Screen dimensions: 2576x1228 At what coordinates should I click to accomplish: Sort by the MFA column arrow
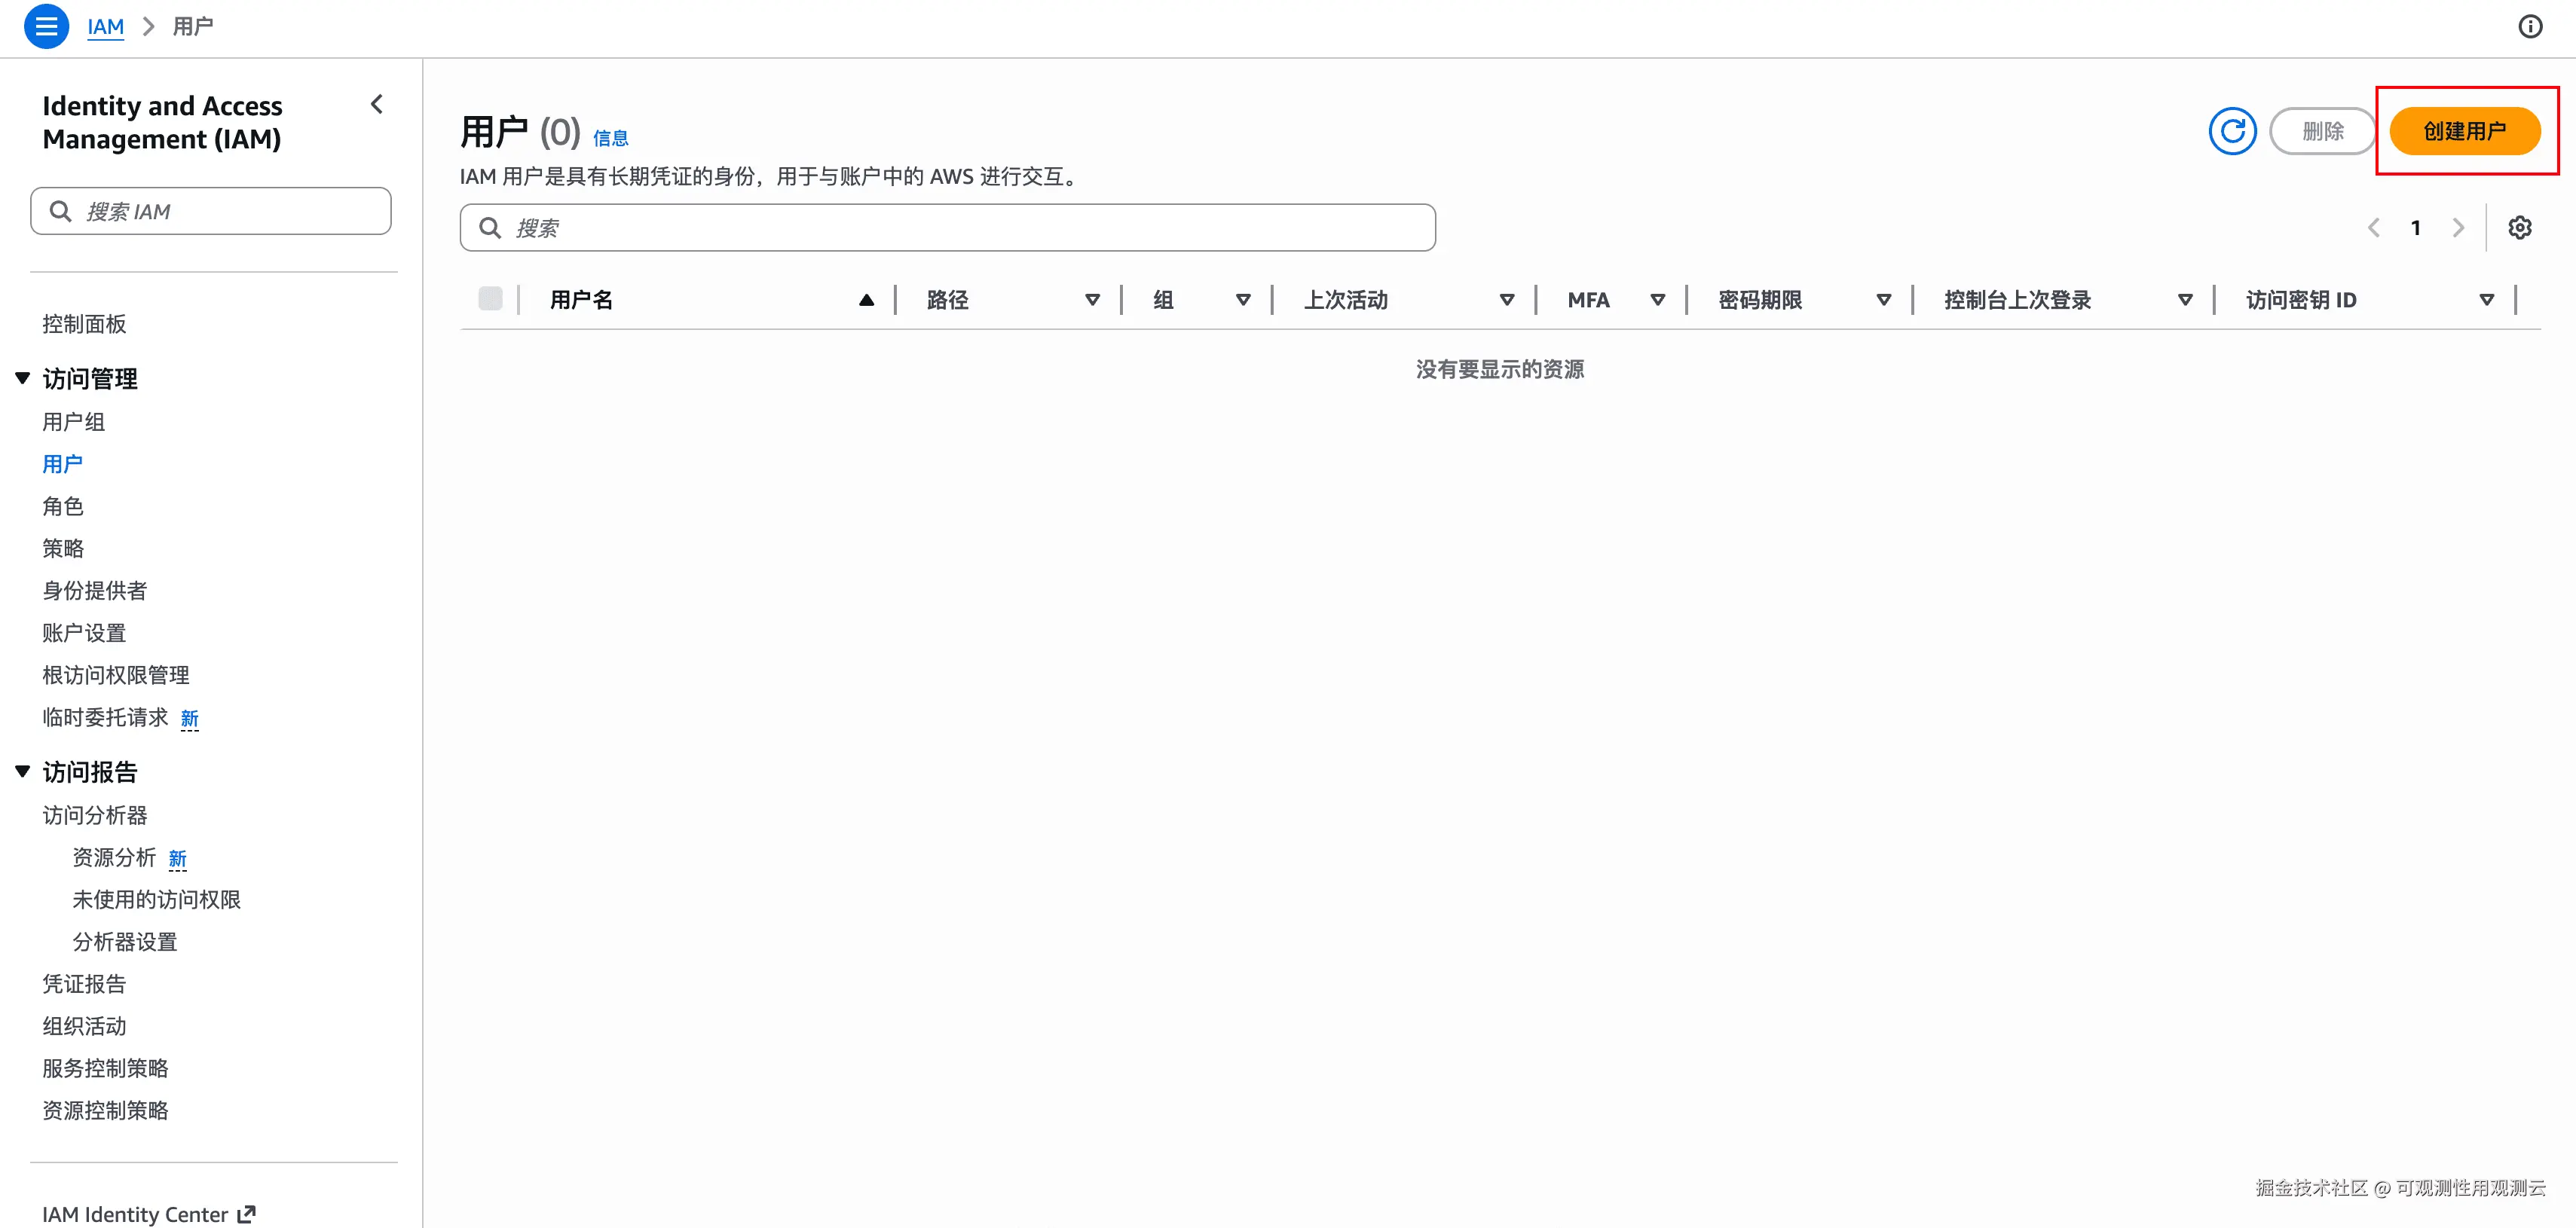pyautogui.click(x=1657, y=300)
